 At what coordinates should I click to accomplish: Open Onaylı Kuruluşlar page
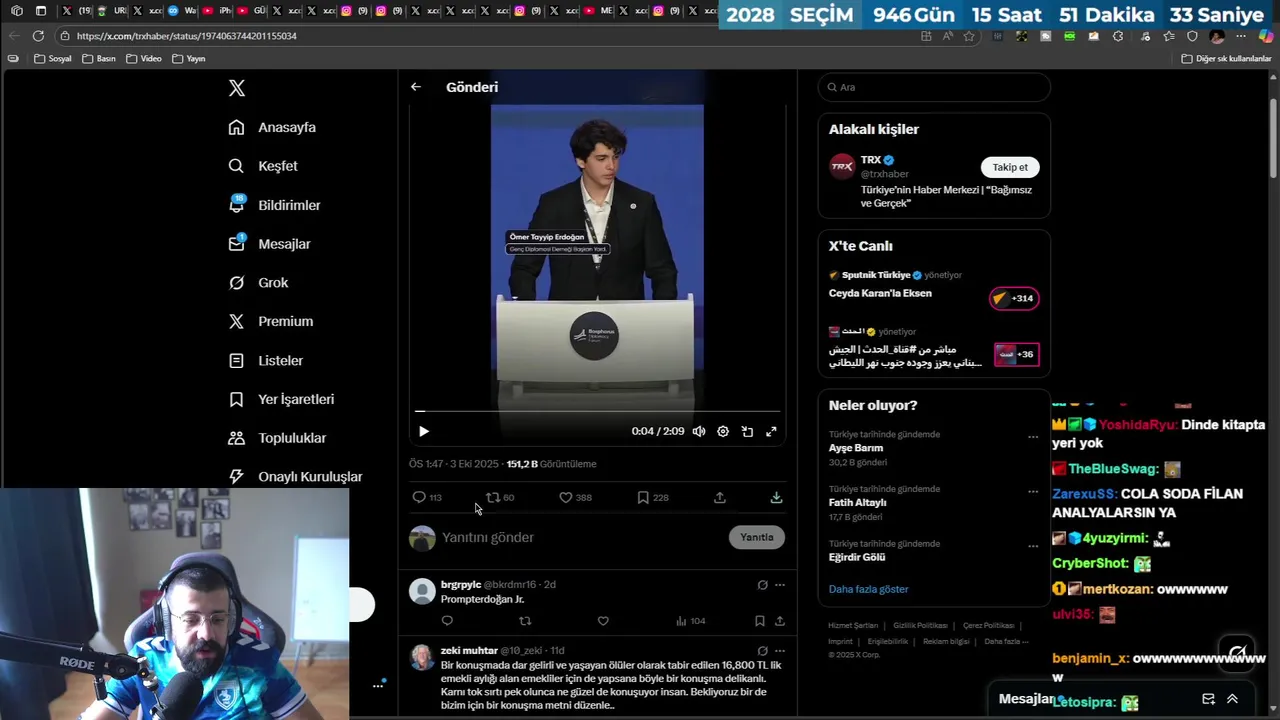point(295,477)
